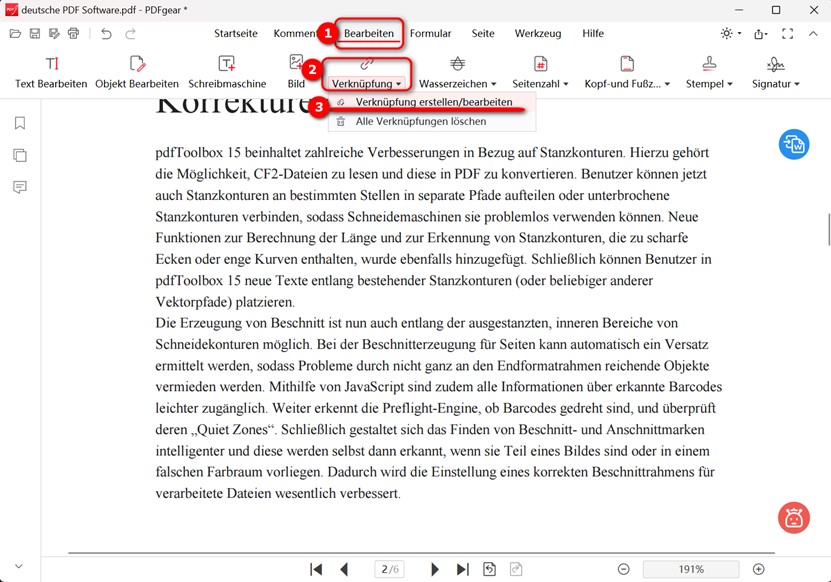Open the theme brightness dropdown
The height and width of the screenshot is (582, 831).
click(731, 34)
